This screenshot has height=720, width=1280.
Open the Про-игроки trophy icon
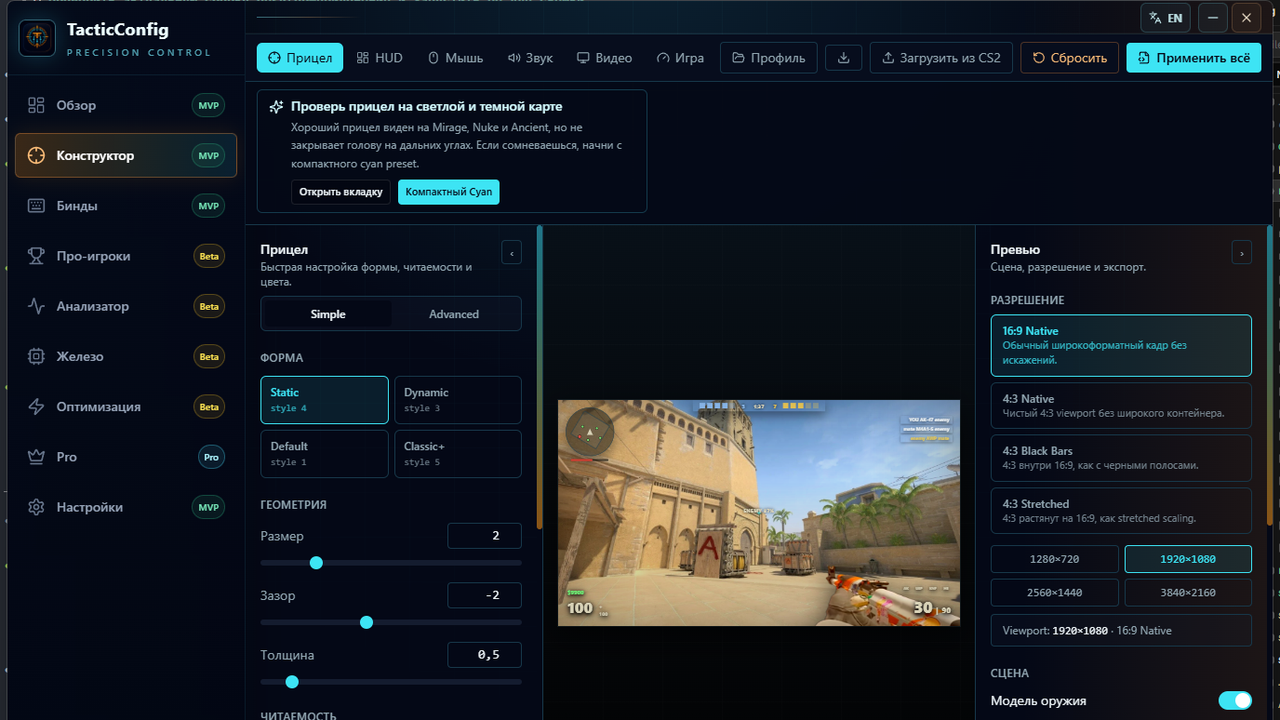37,256
